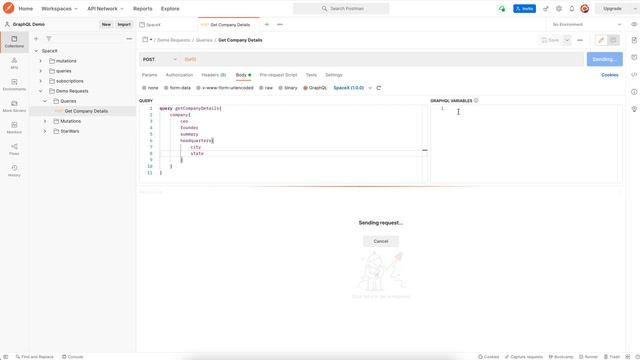Refresh the GraphQL schema
Screen dimensions: 640x360
click(x=379, y=88)
